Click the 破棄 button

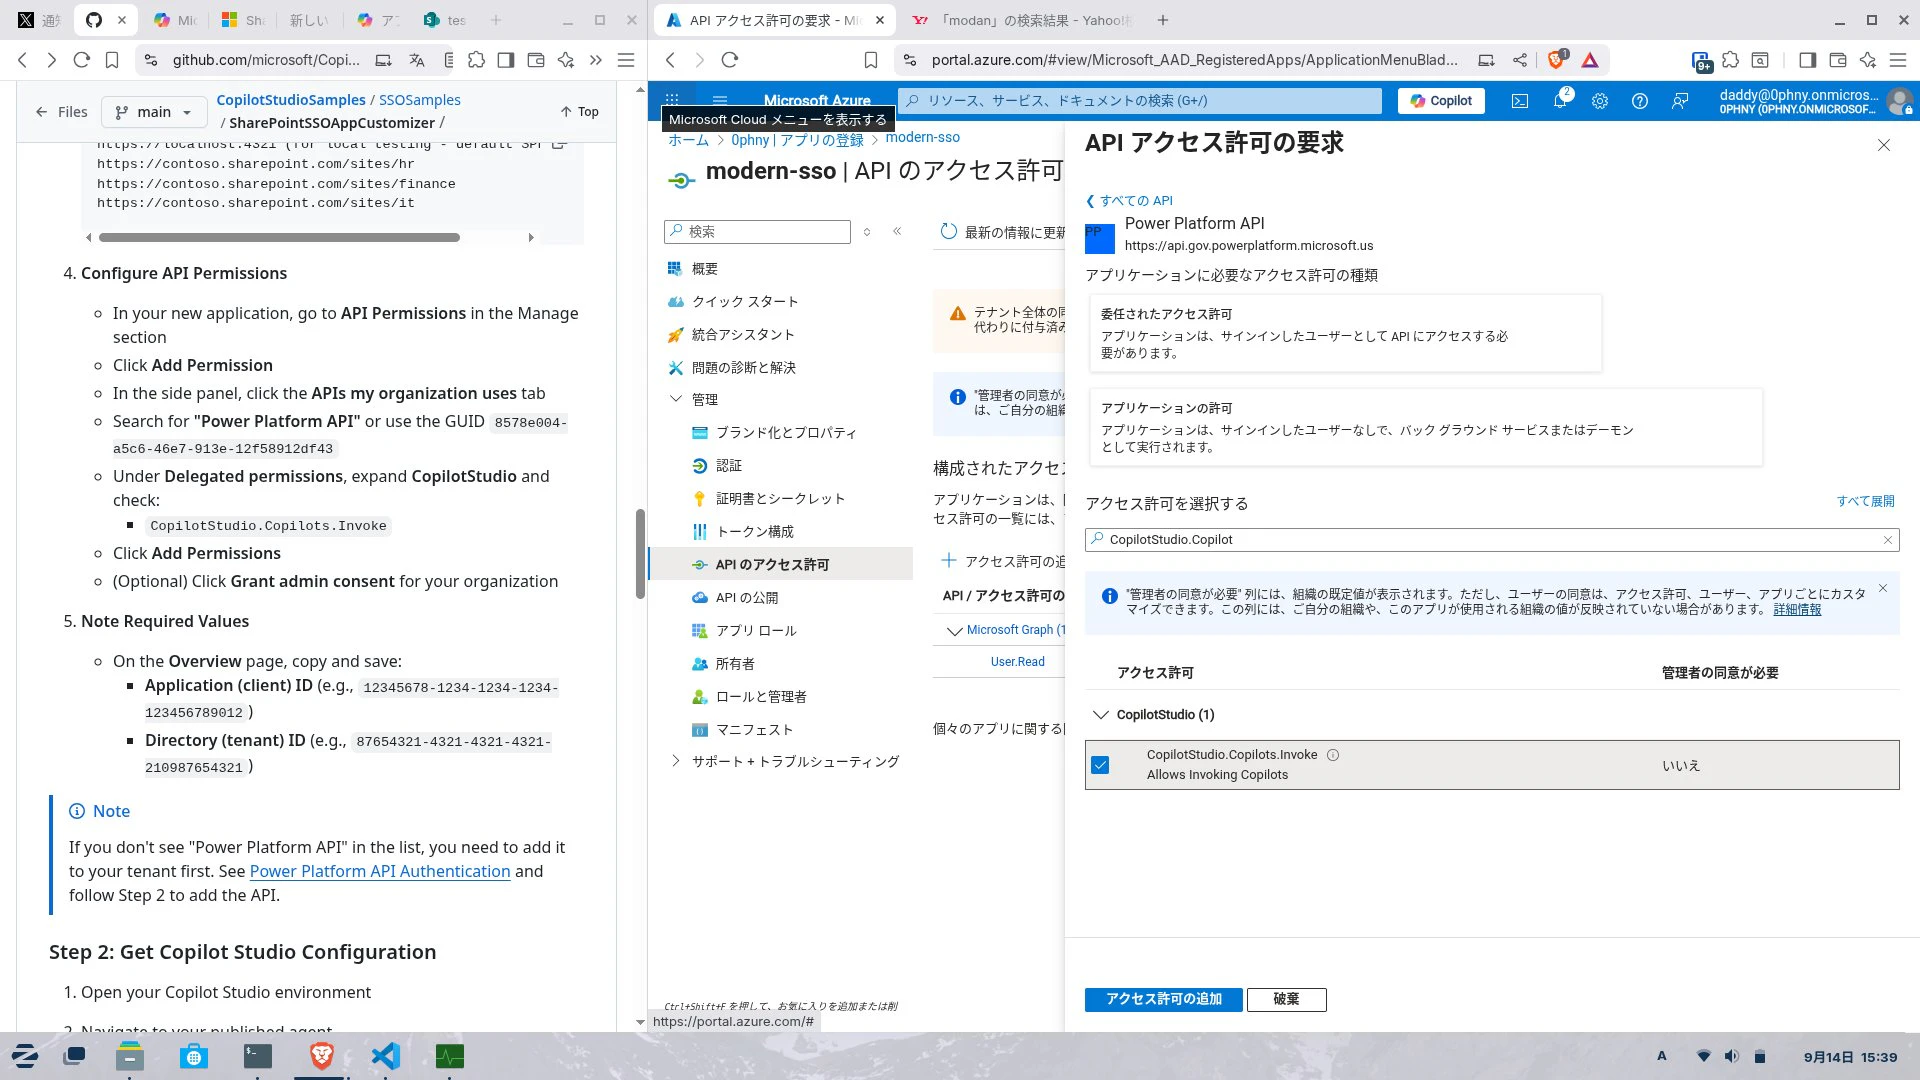[x=1286, y=999]
